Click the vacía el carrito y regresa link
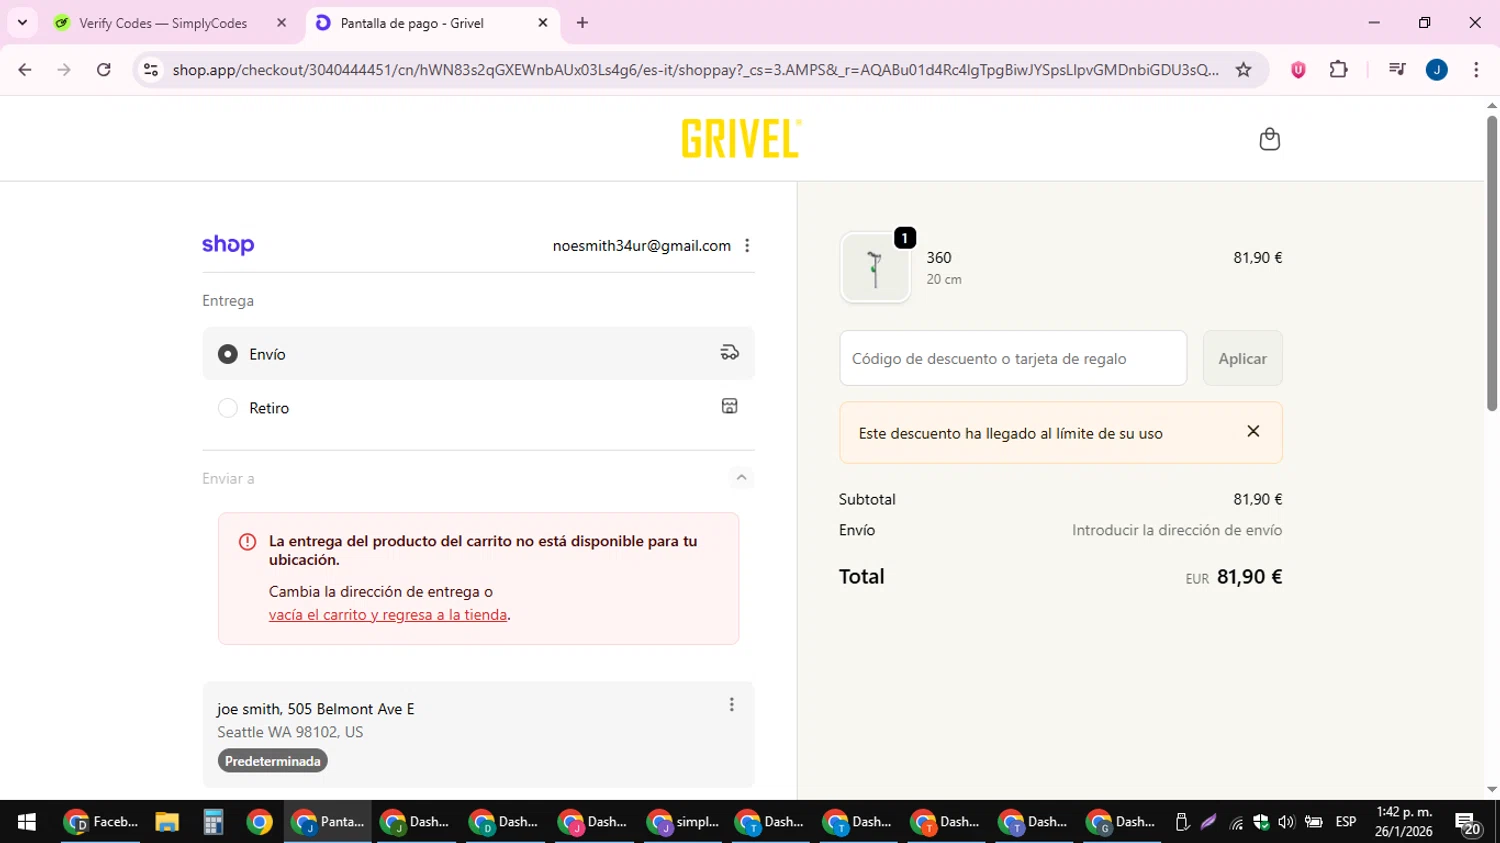 point(388,615)
